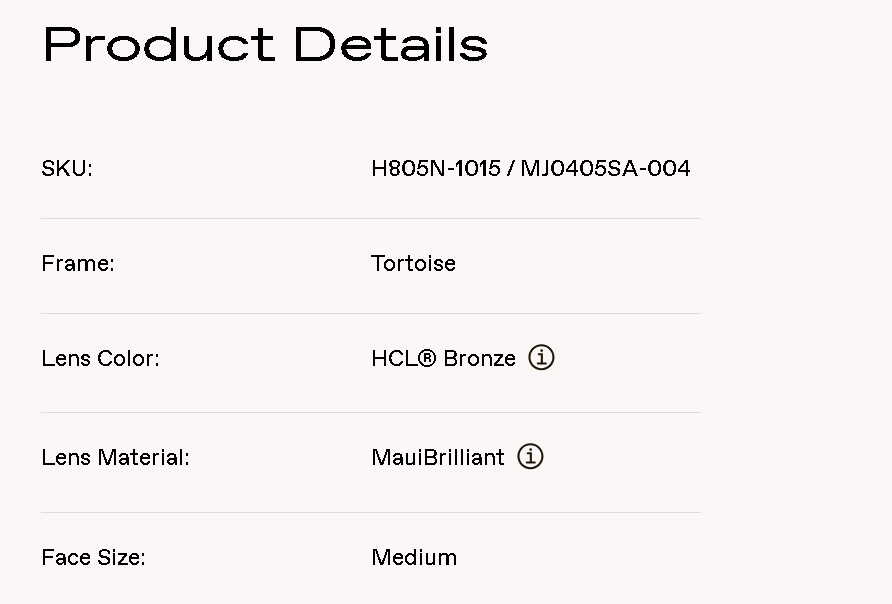Click the Medium face size value
The image size is (892, 604).
click(414, 558)
